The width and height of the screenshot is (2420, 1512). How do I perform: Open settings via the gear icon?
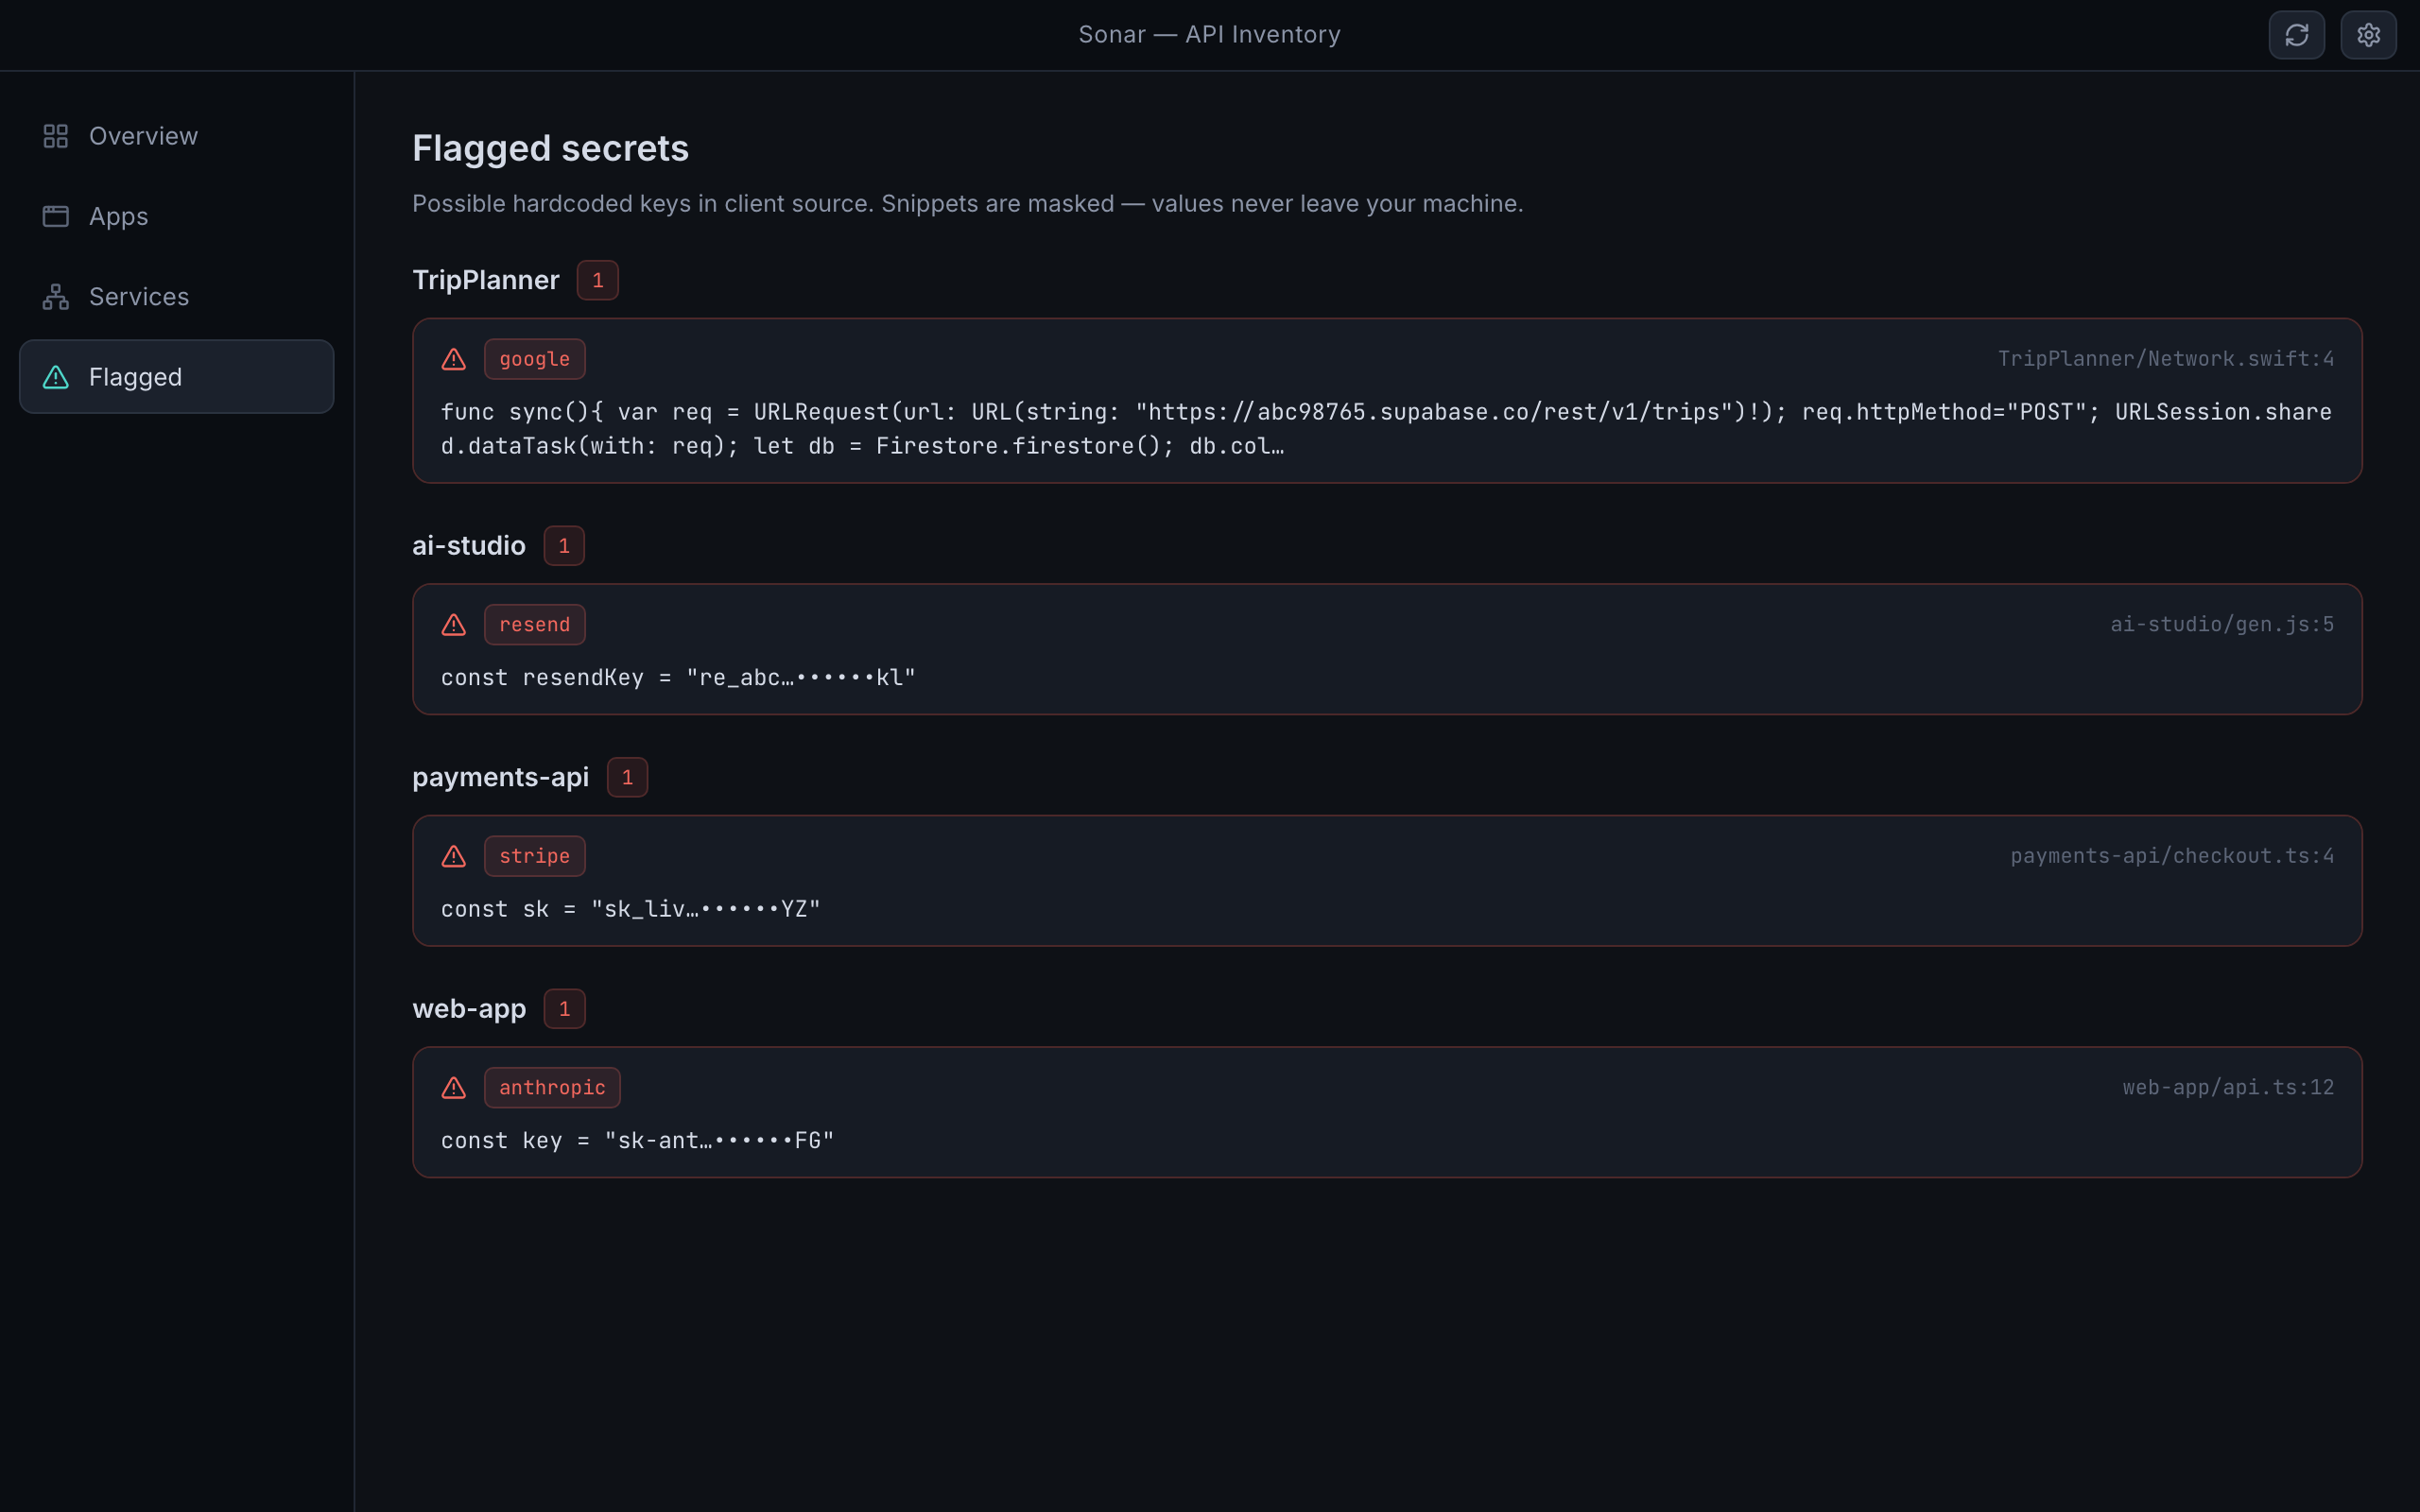2368,35
